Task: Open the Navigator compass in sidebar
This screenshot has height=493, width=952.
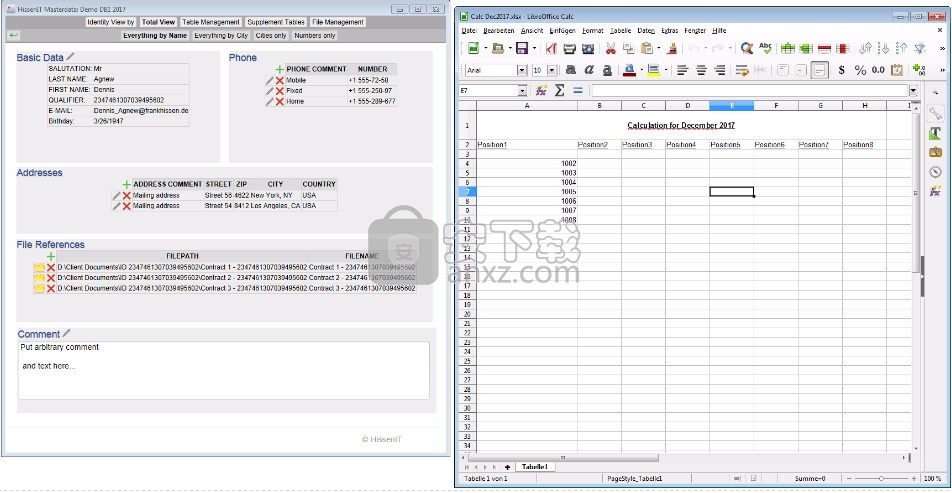Action: 935,172
